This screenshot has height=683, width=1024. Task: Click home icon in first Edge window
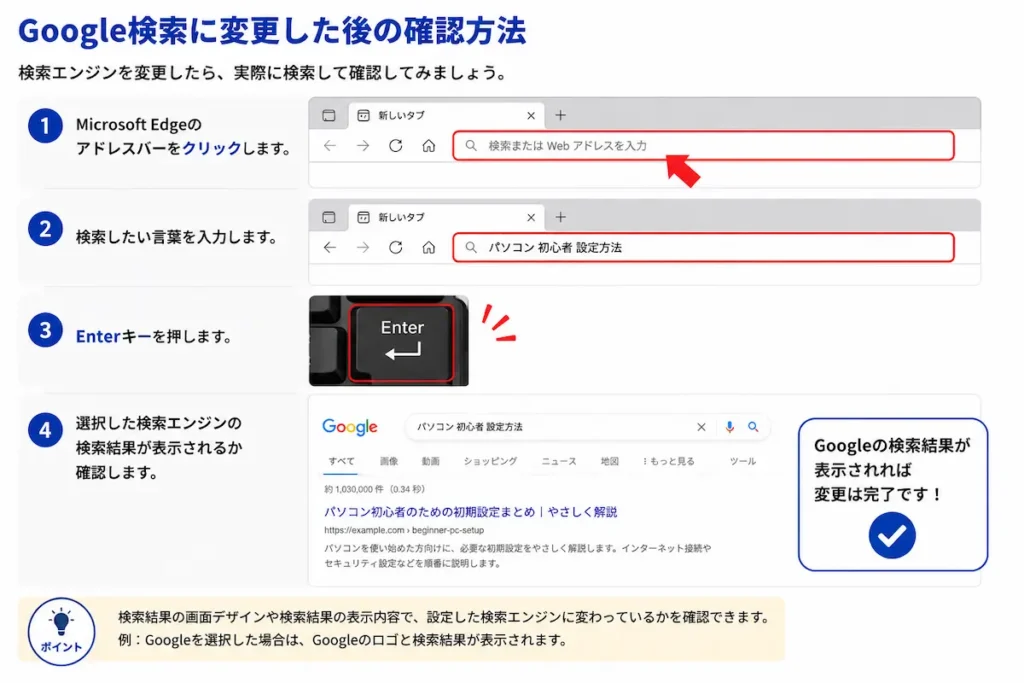428,146
